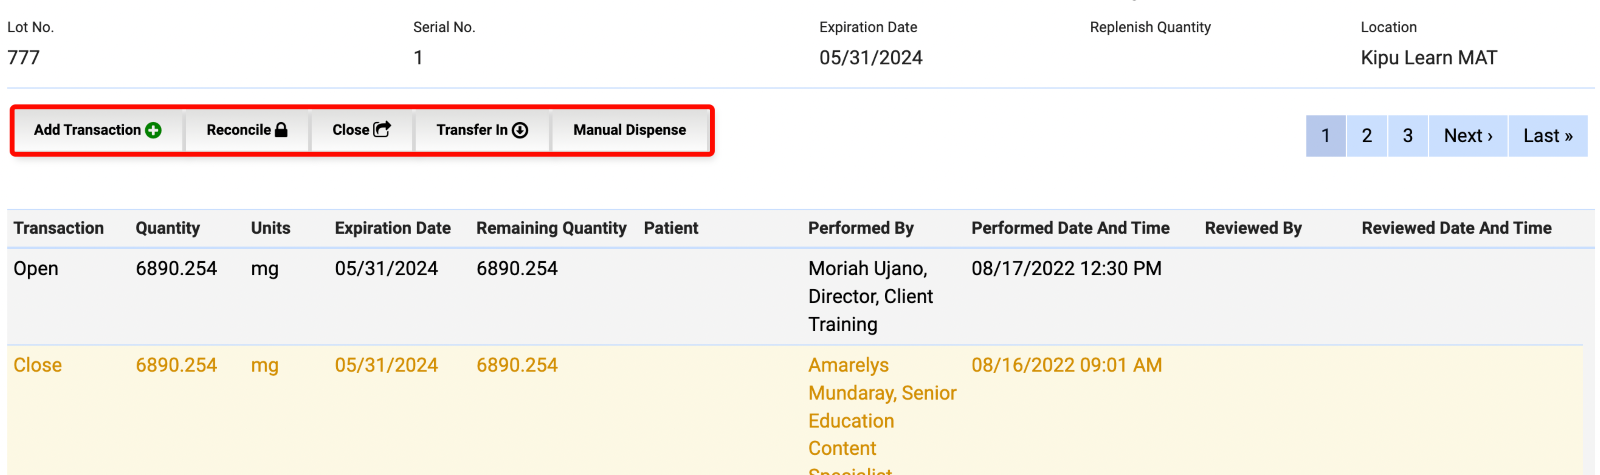
Task: Click the Kipu Learn MAT location text
Action: click(1429, 58)
